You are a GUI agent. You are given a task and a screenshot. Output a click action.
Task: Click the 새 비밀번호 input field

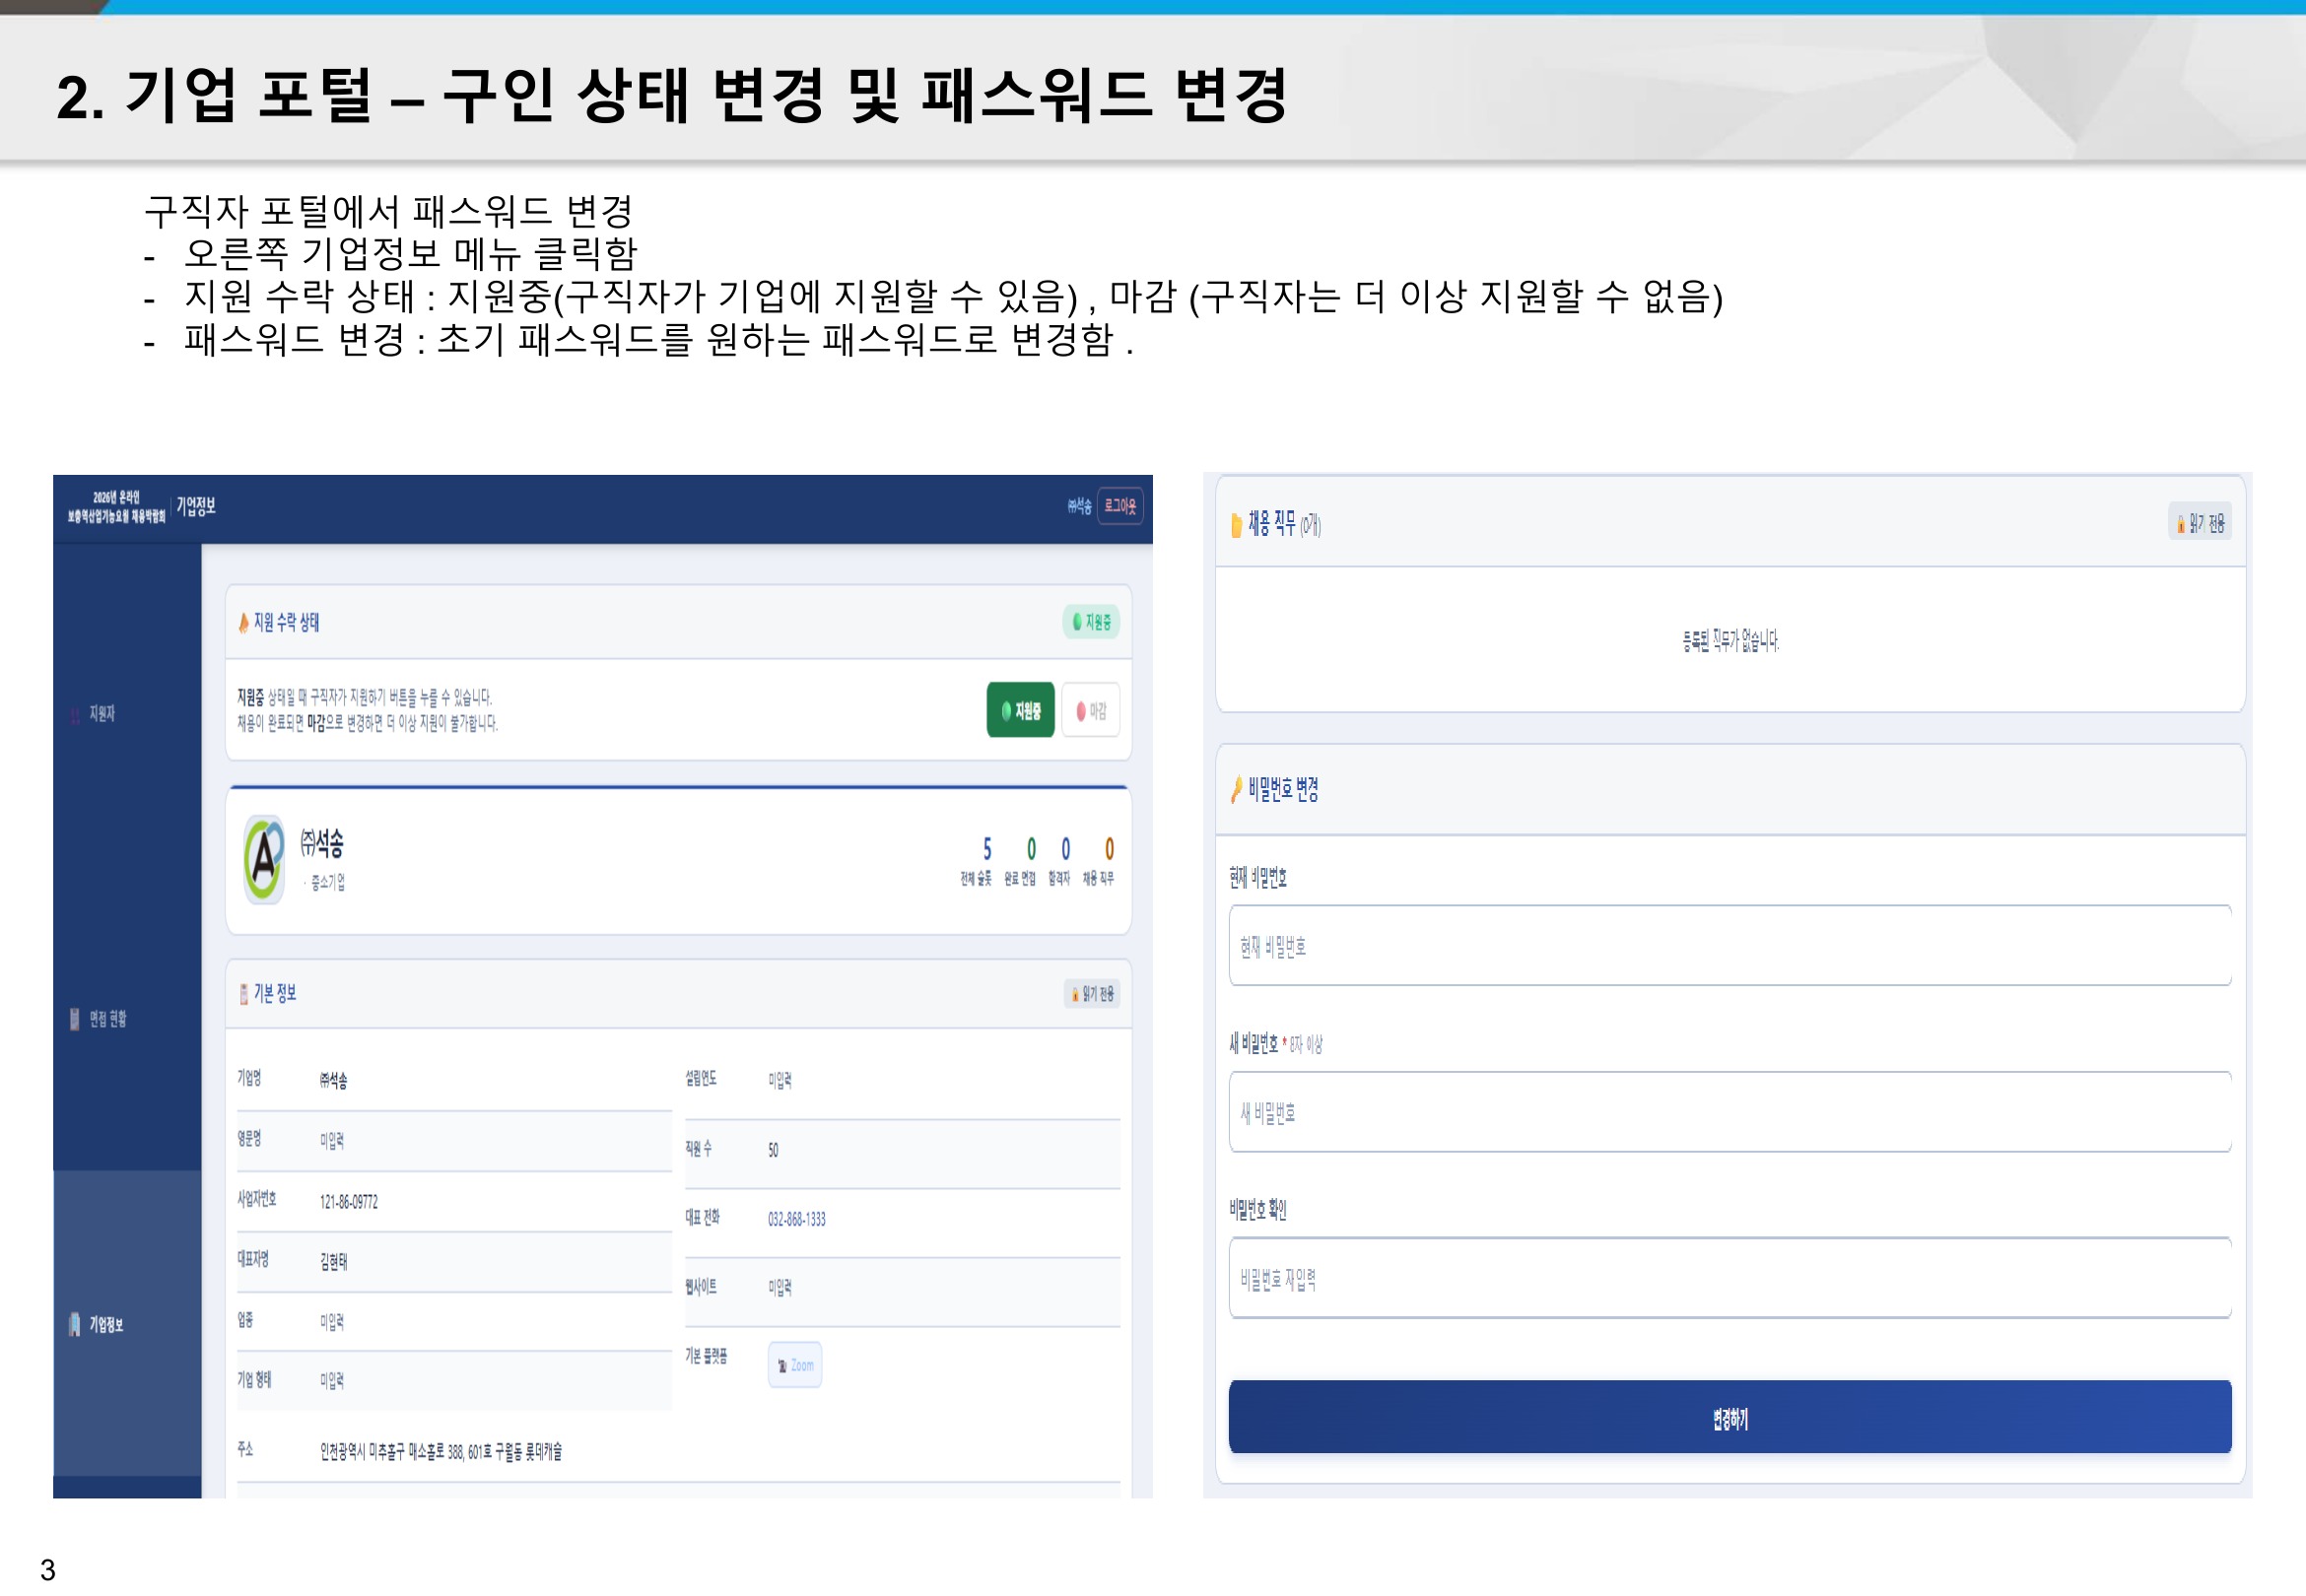click(1729, 1112)
